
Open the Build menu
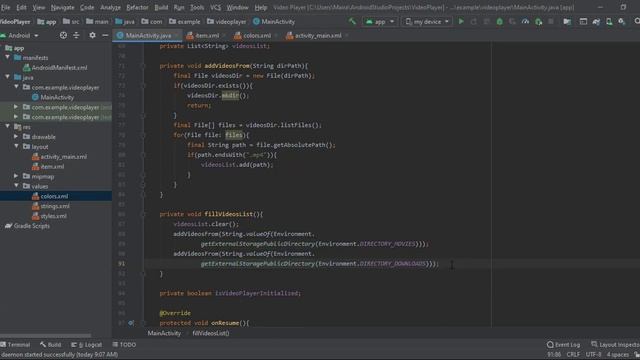coord(161,7)
